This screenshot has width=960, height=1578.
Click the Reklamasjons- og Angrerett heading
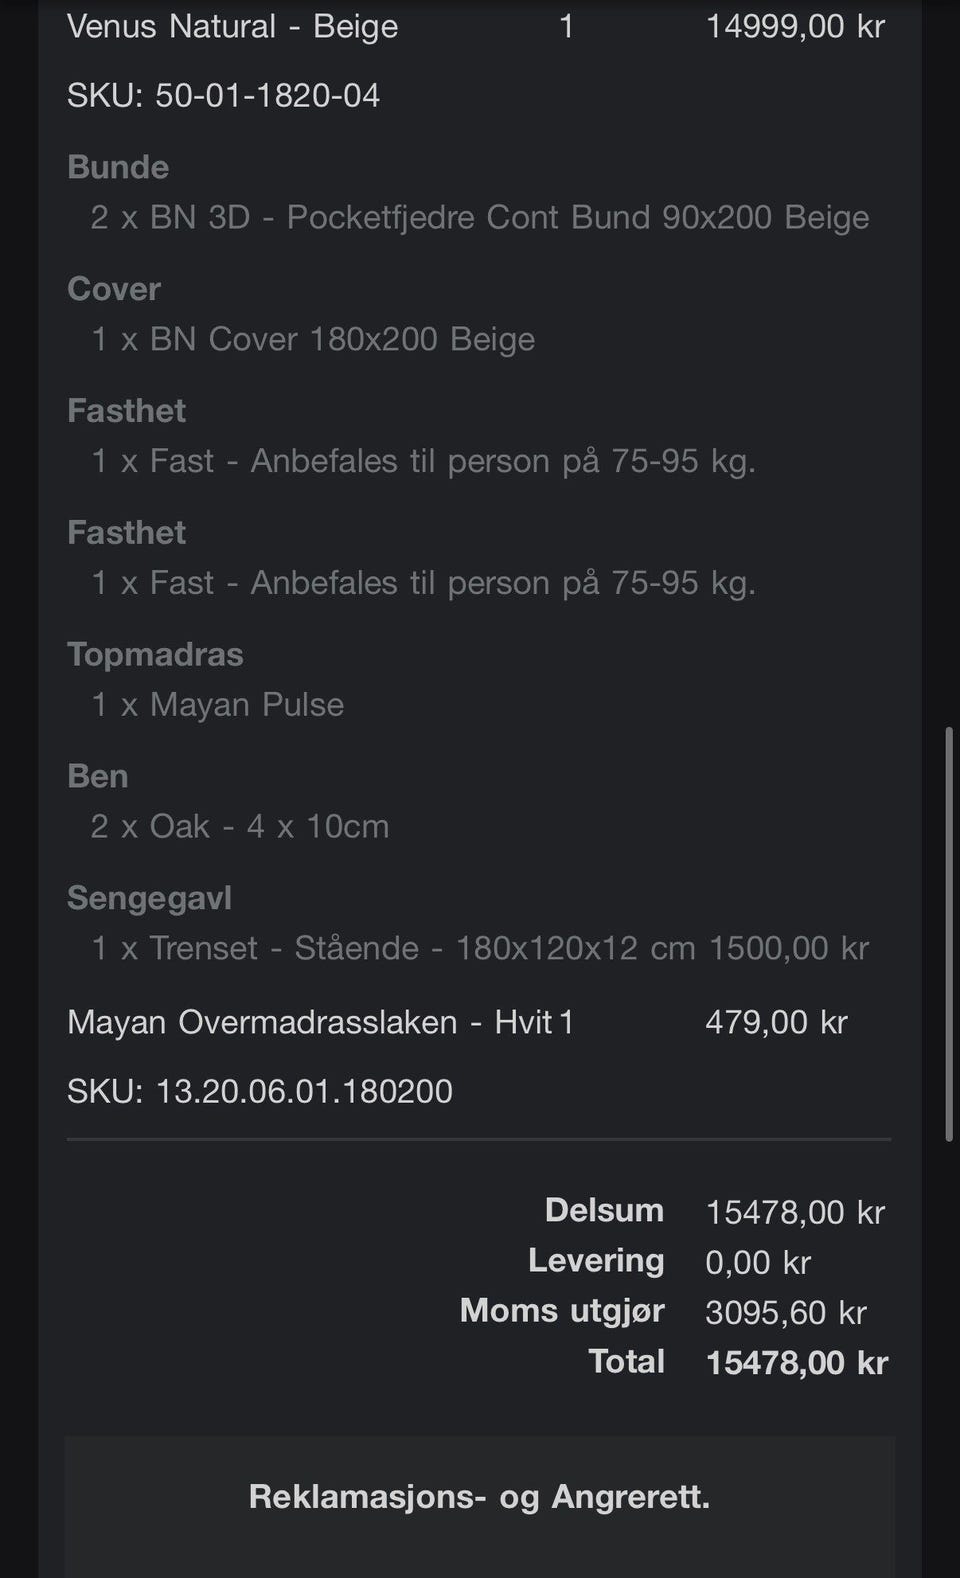pyautogui.click(x=479, y=1496)
